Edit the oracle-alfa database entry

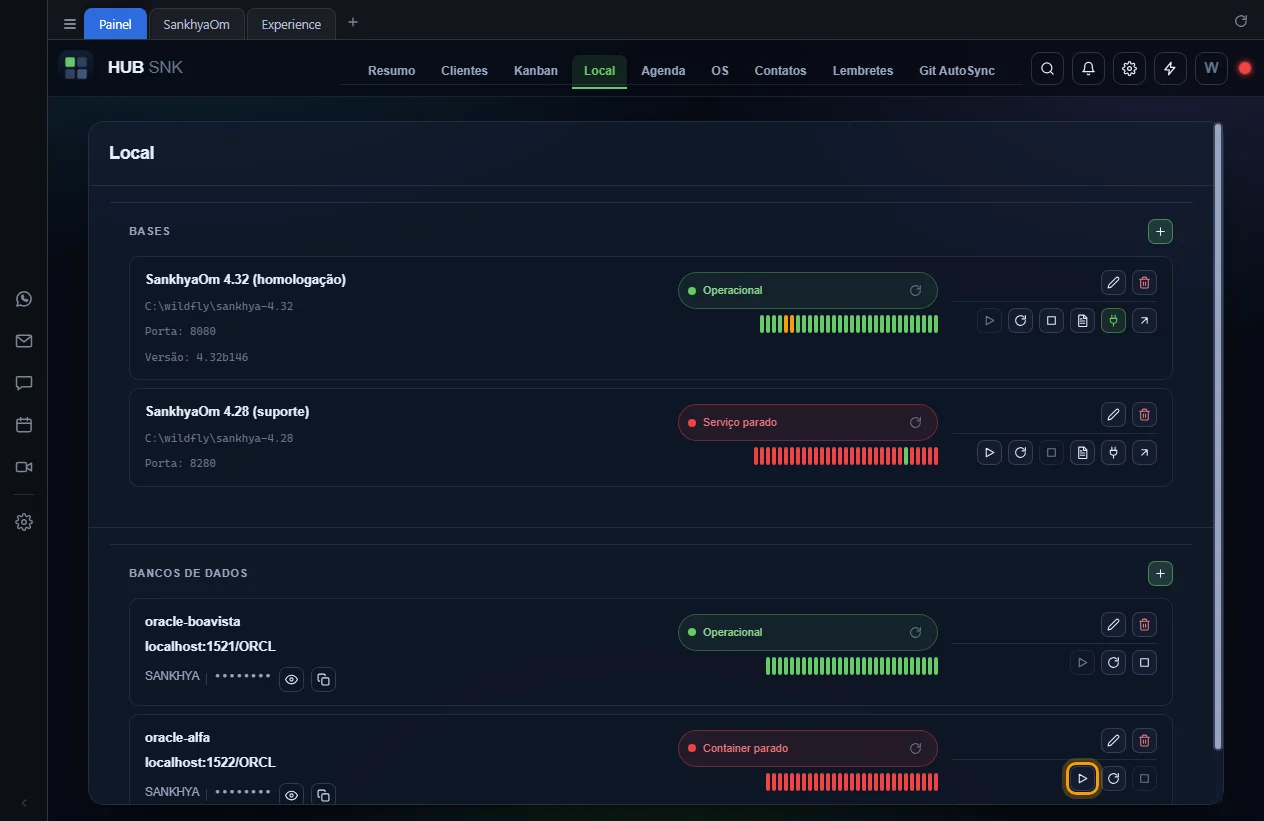tap(1113, 741)
